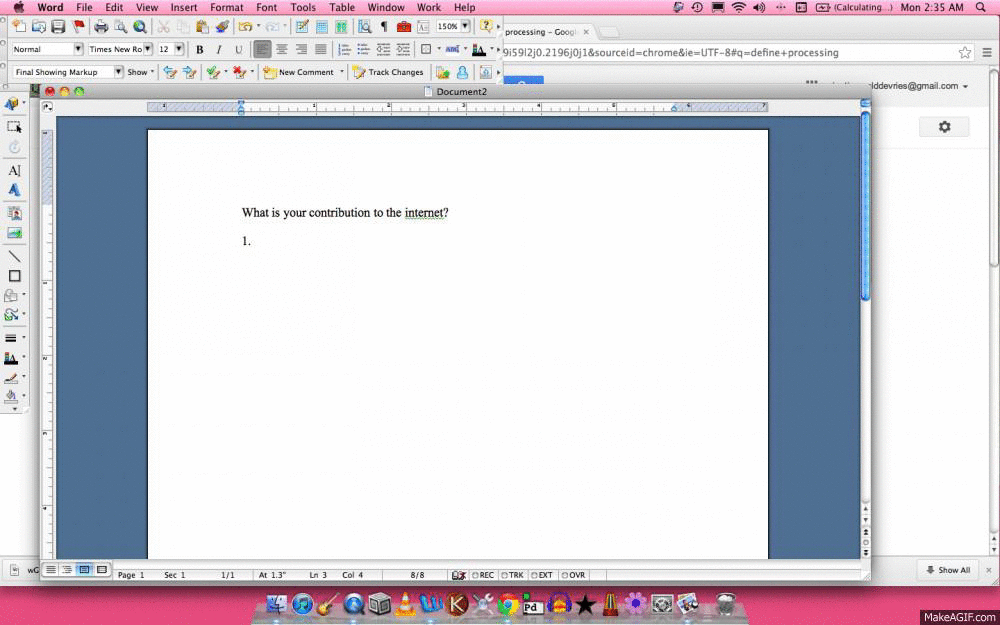Toggle the TRK track changes status indicator
The image size is (1000, 625).
(x=515, y=575)
